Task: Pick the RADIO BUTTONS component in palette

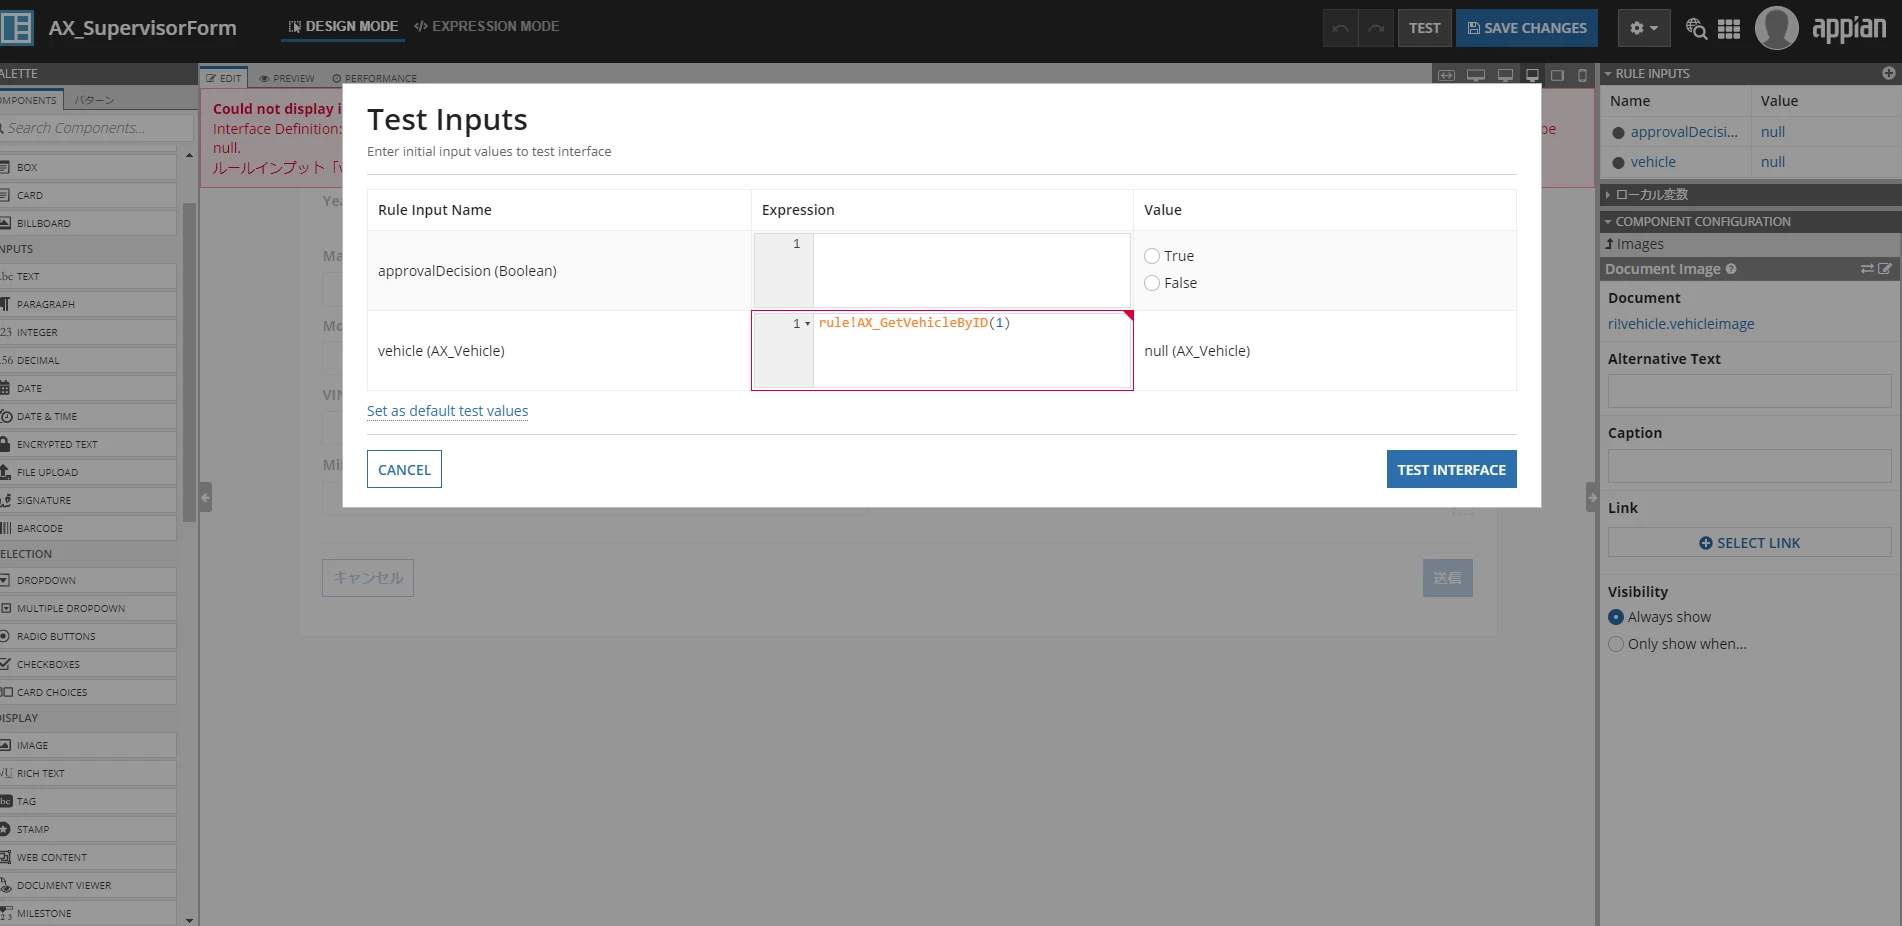Action: [x=88, y=636]
